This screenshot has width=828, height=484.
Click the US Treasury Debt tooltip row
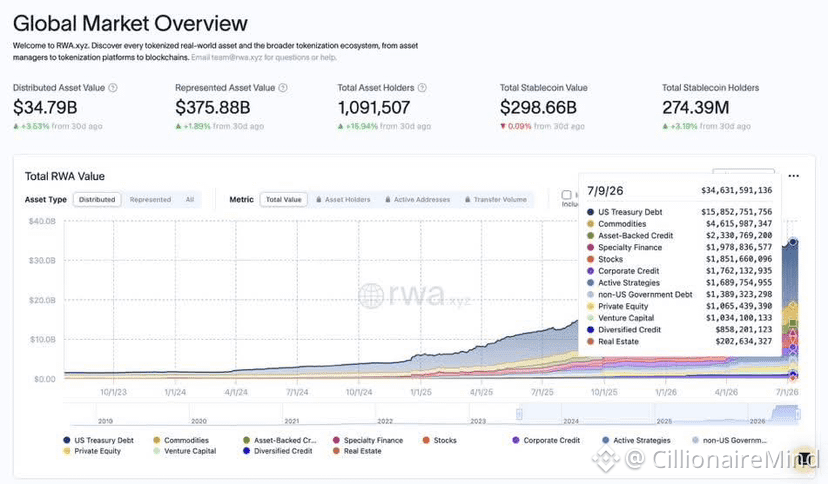pos(679,212)
